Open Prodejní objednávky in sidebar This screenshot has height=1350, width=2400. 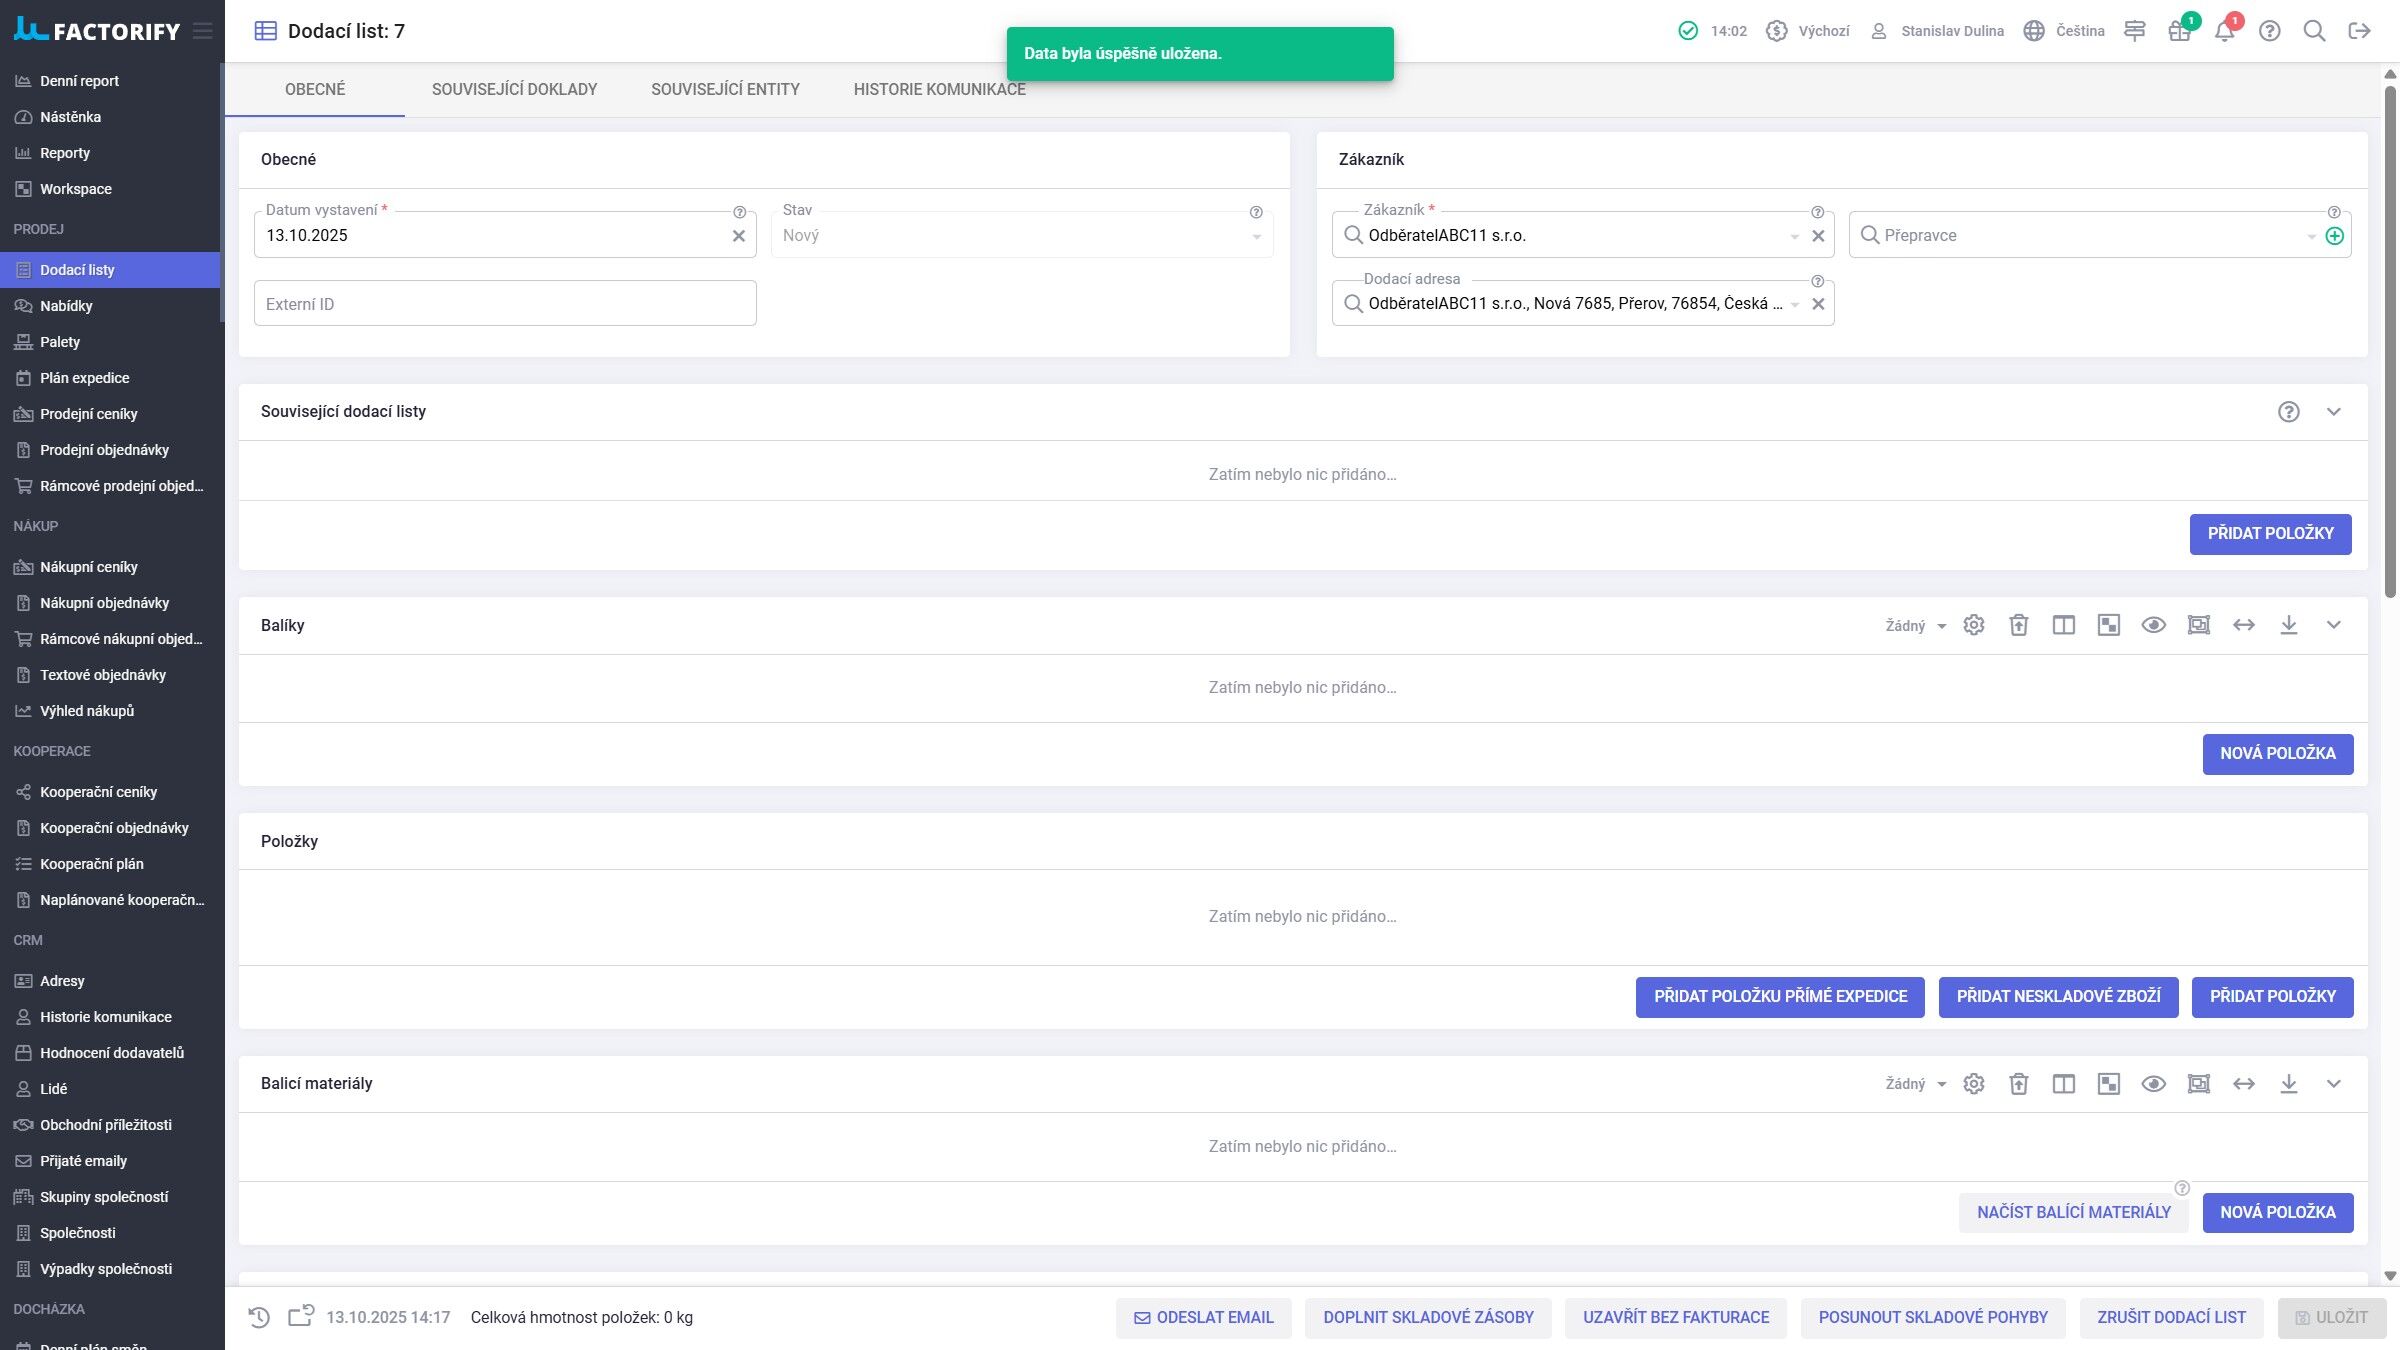click(104, 450)
